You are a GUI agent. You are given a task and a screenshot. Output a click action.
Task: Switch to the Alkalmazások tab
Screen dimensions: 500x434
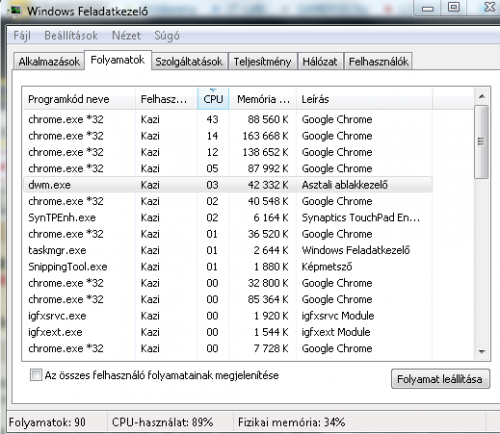[49, 61]
